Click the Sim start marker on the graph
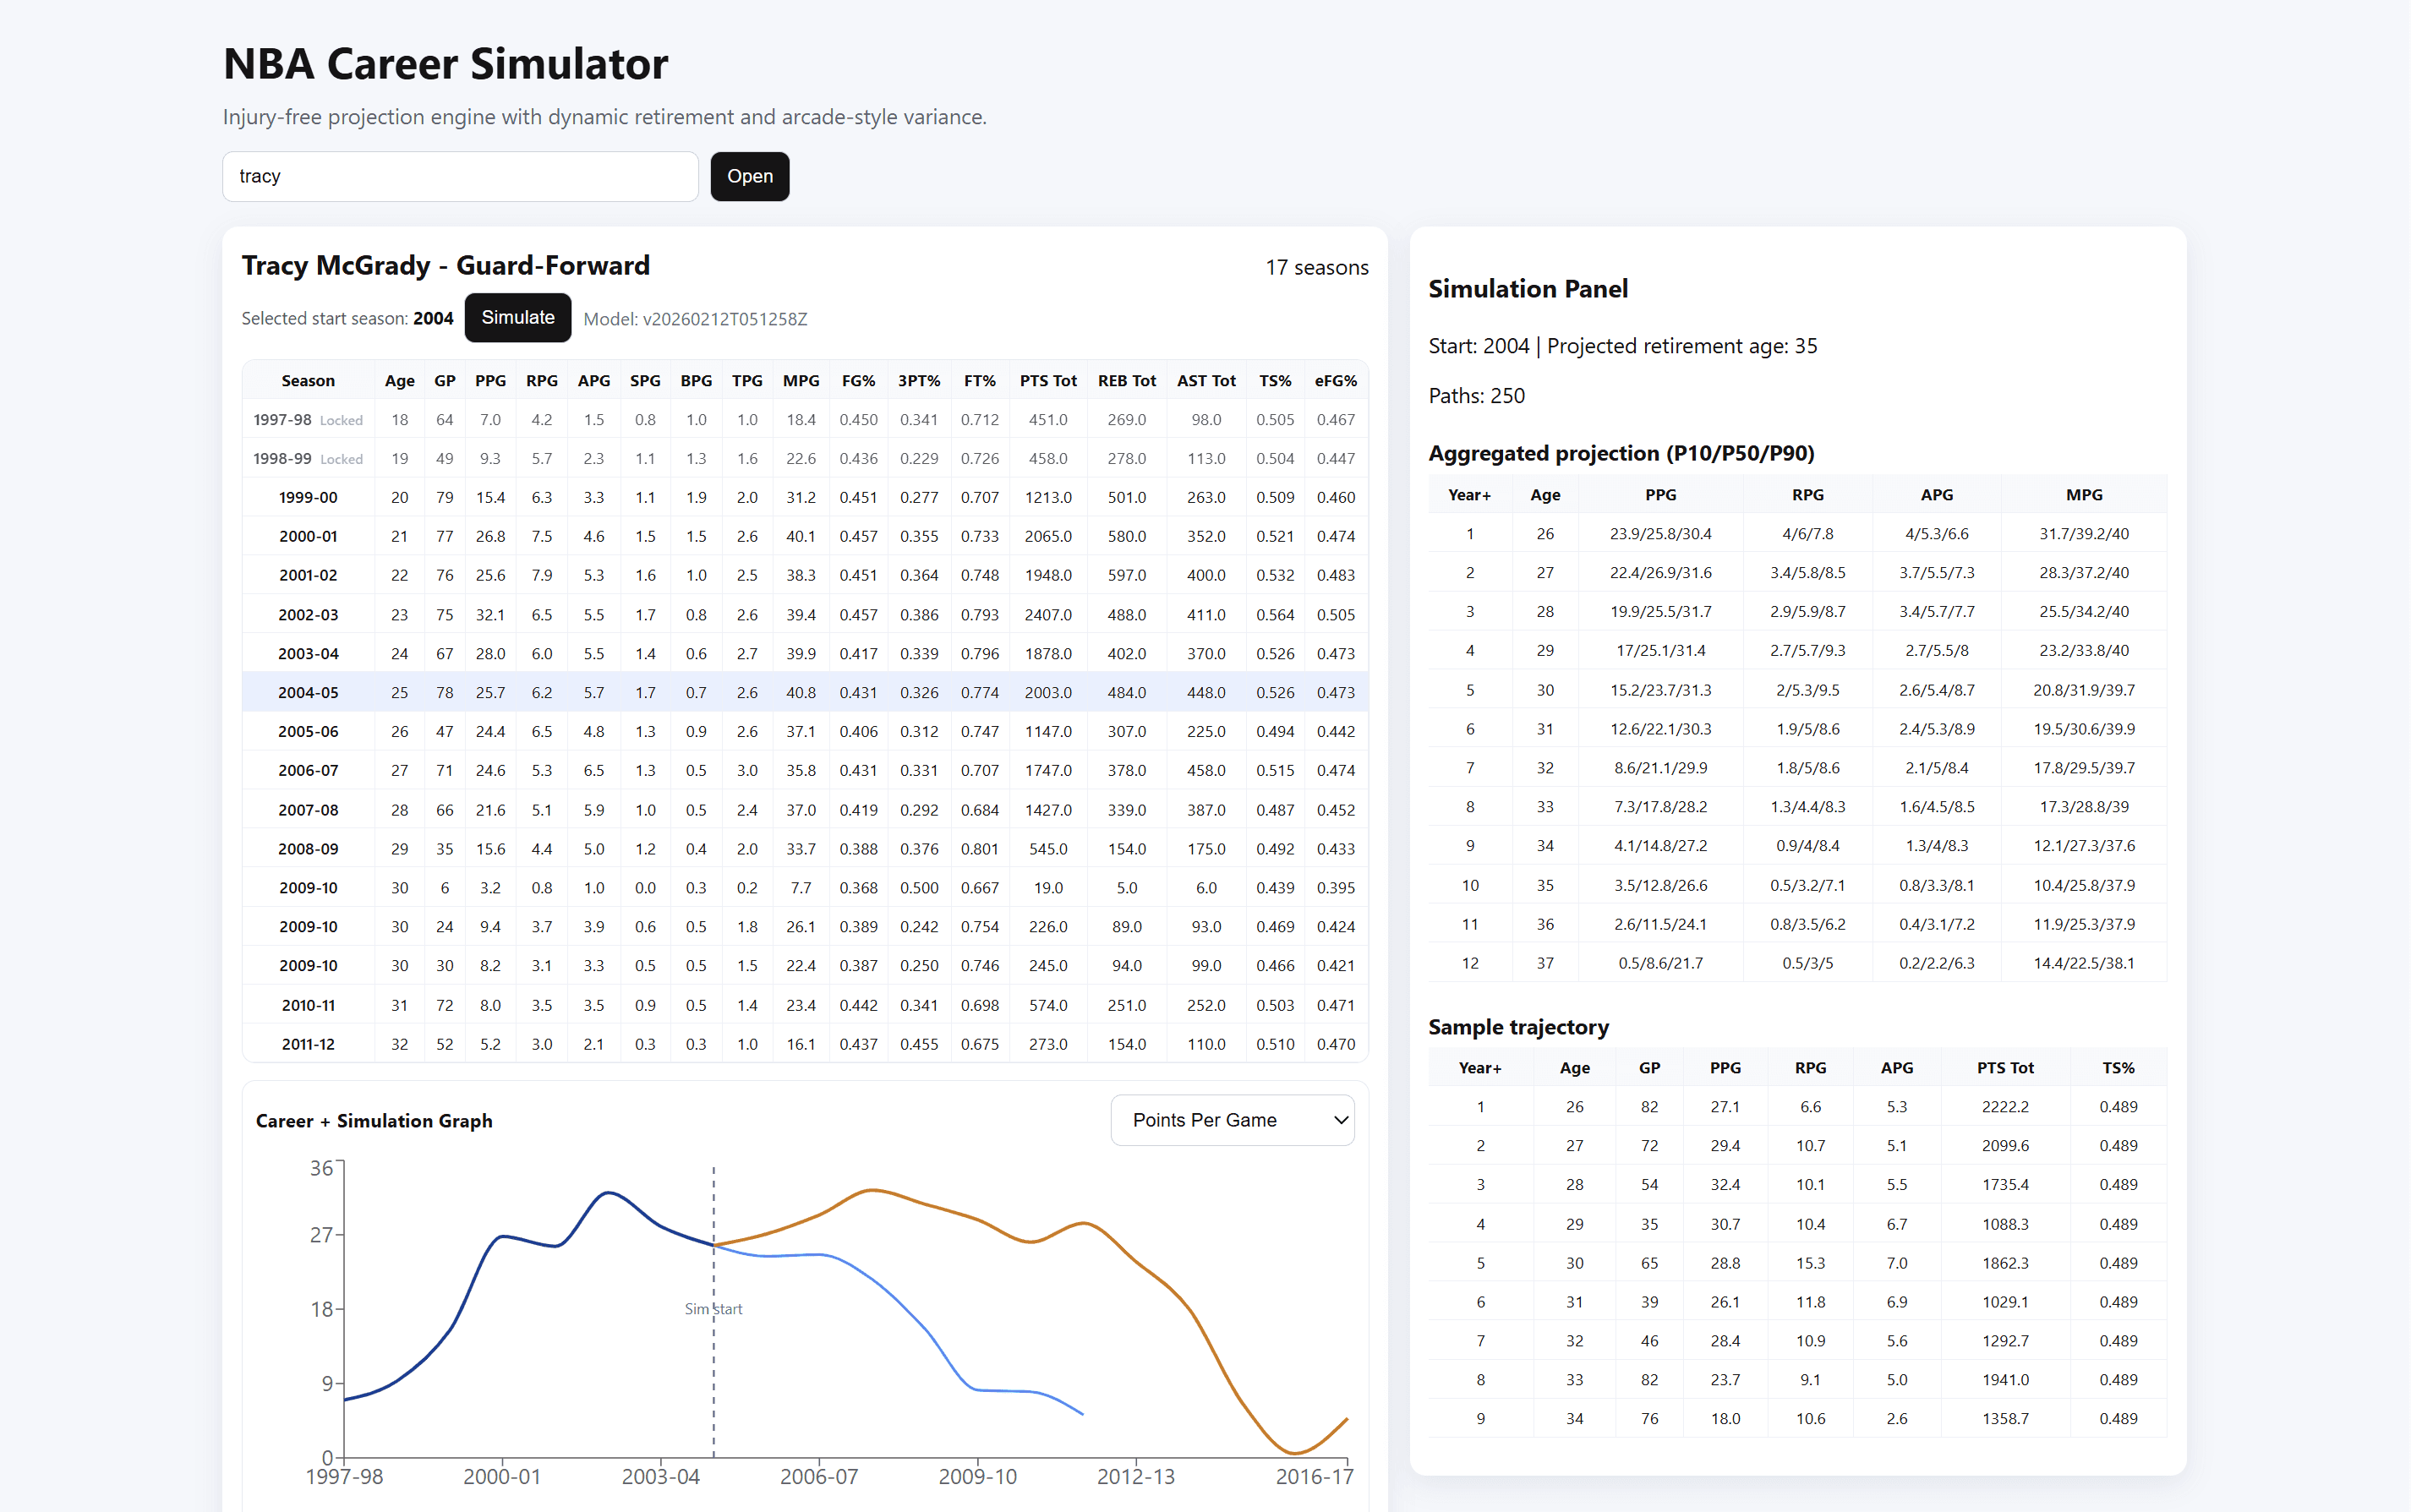The image size is (2411, 1512). (x=713, y=1308)
